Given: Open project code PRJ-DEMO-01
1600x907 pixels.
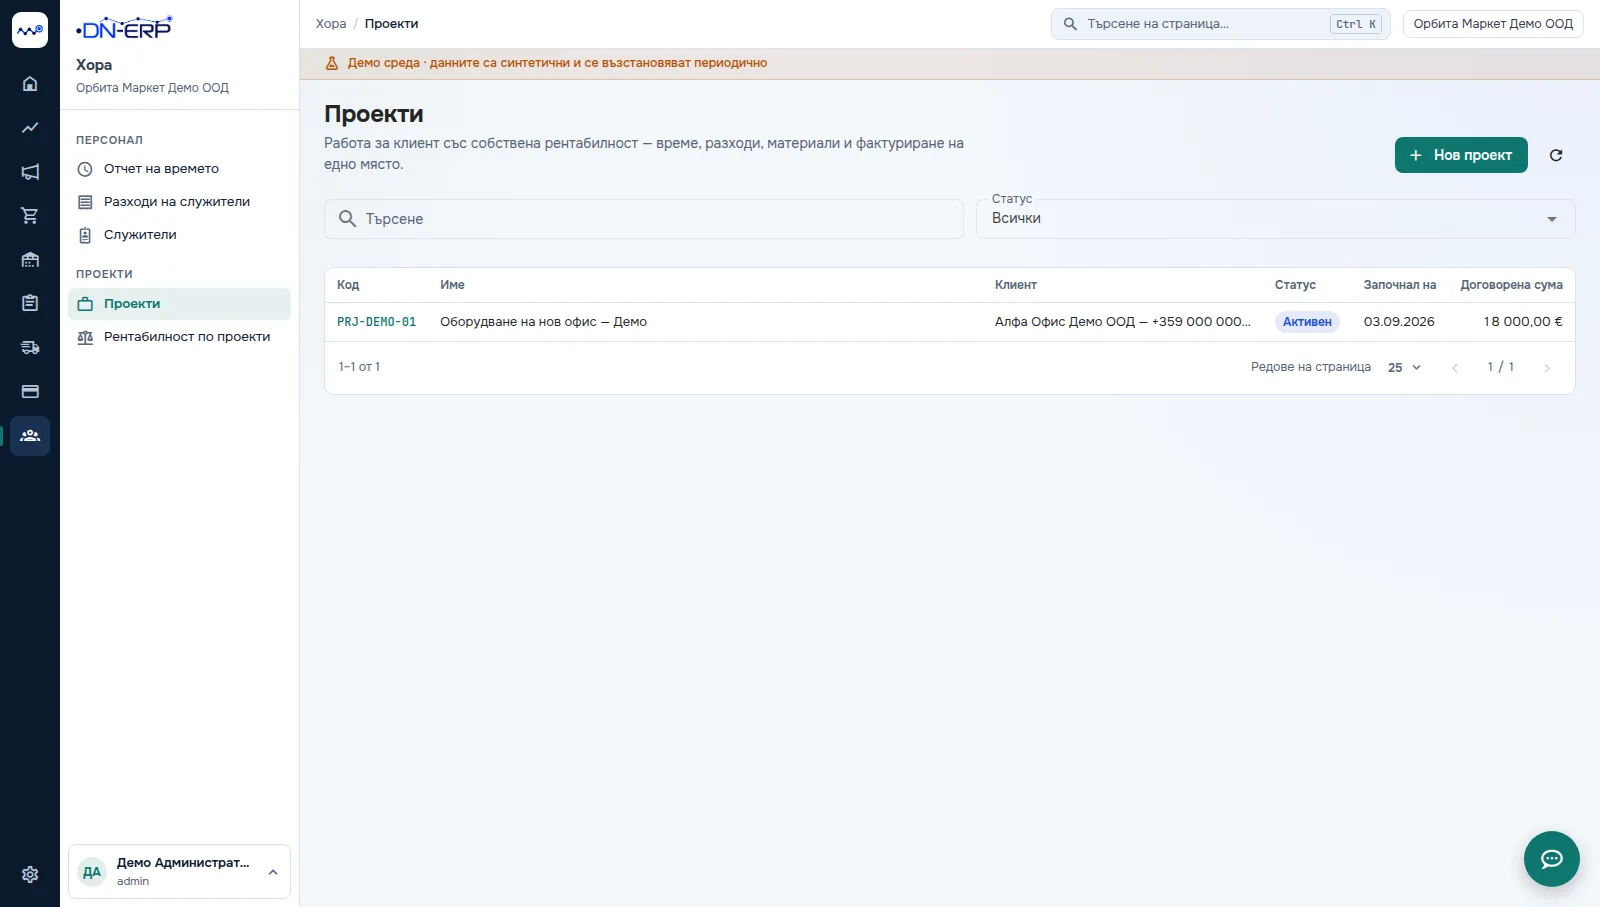Looking at the screenshot, I should point(376,322).
